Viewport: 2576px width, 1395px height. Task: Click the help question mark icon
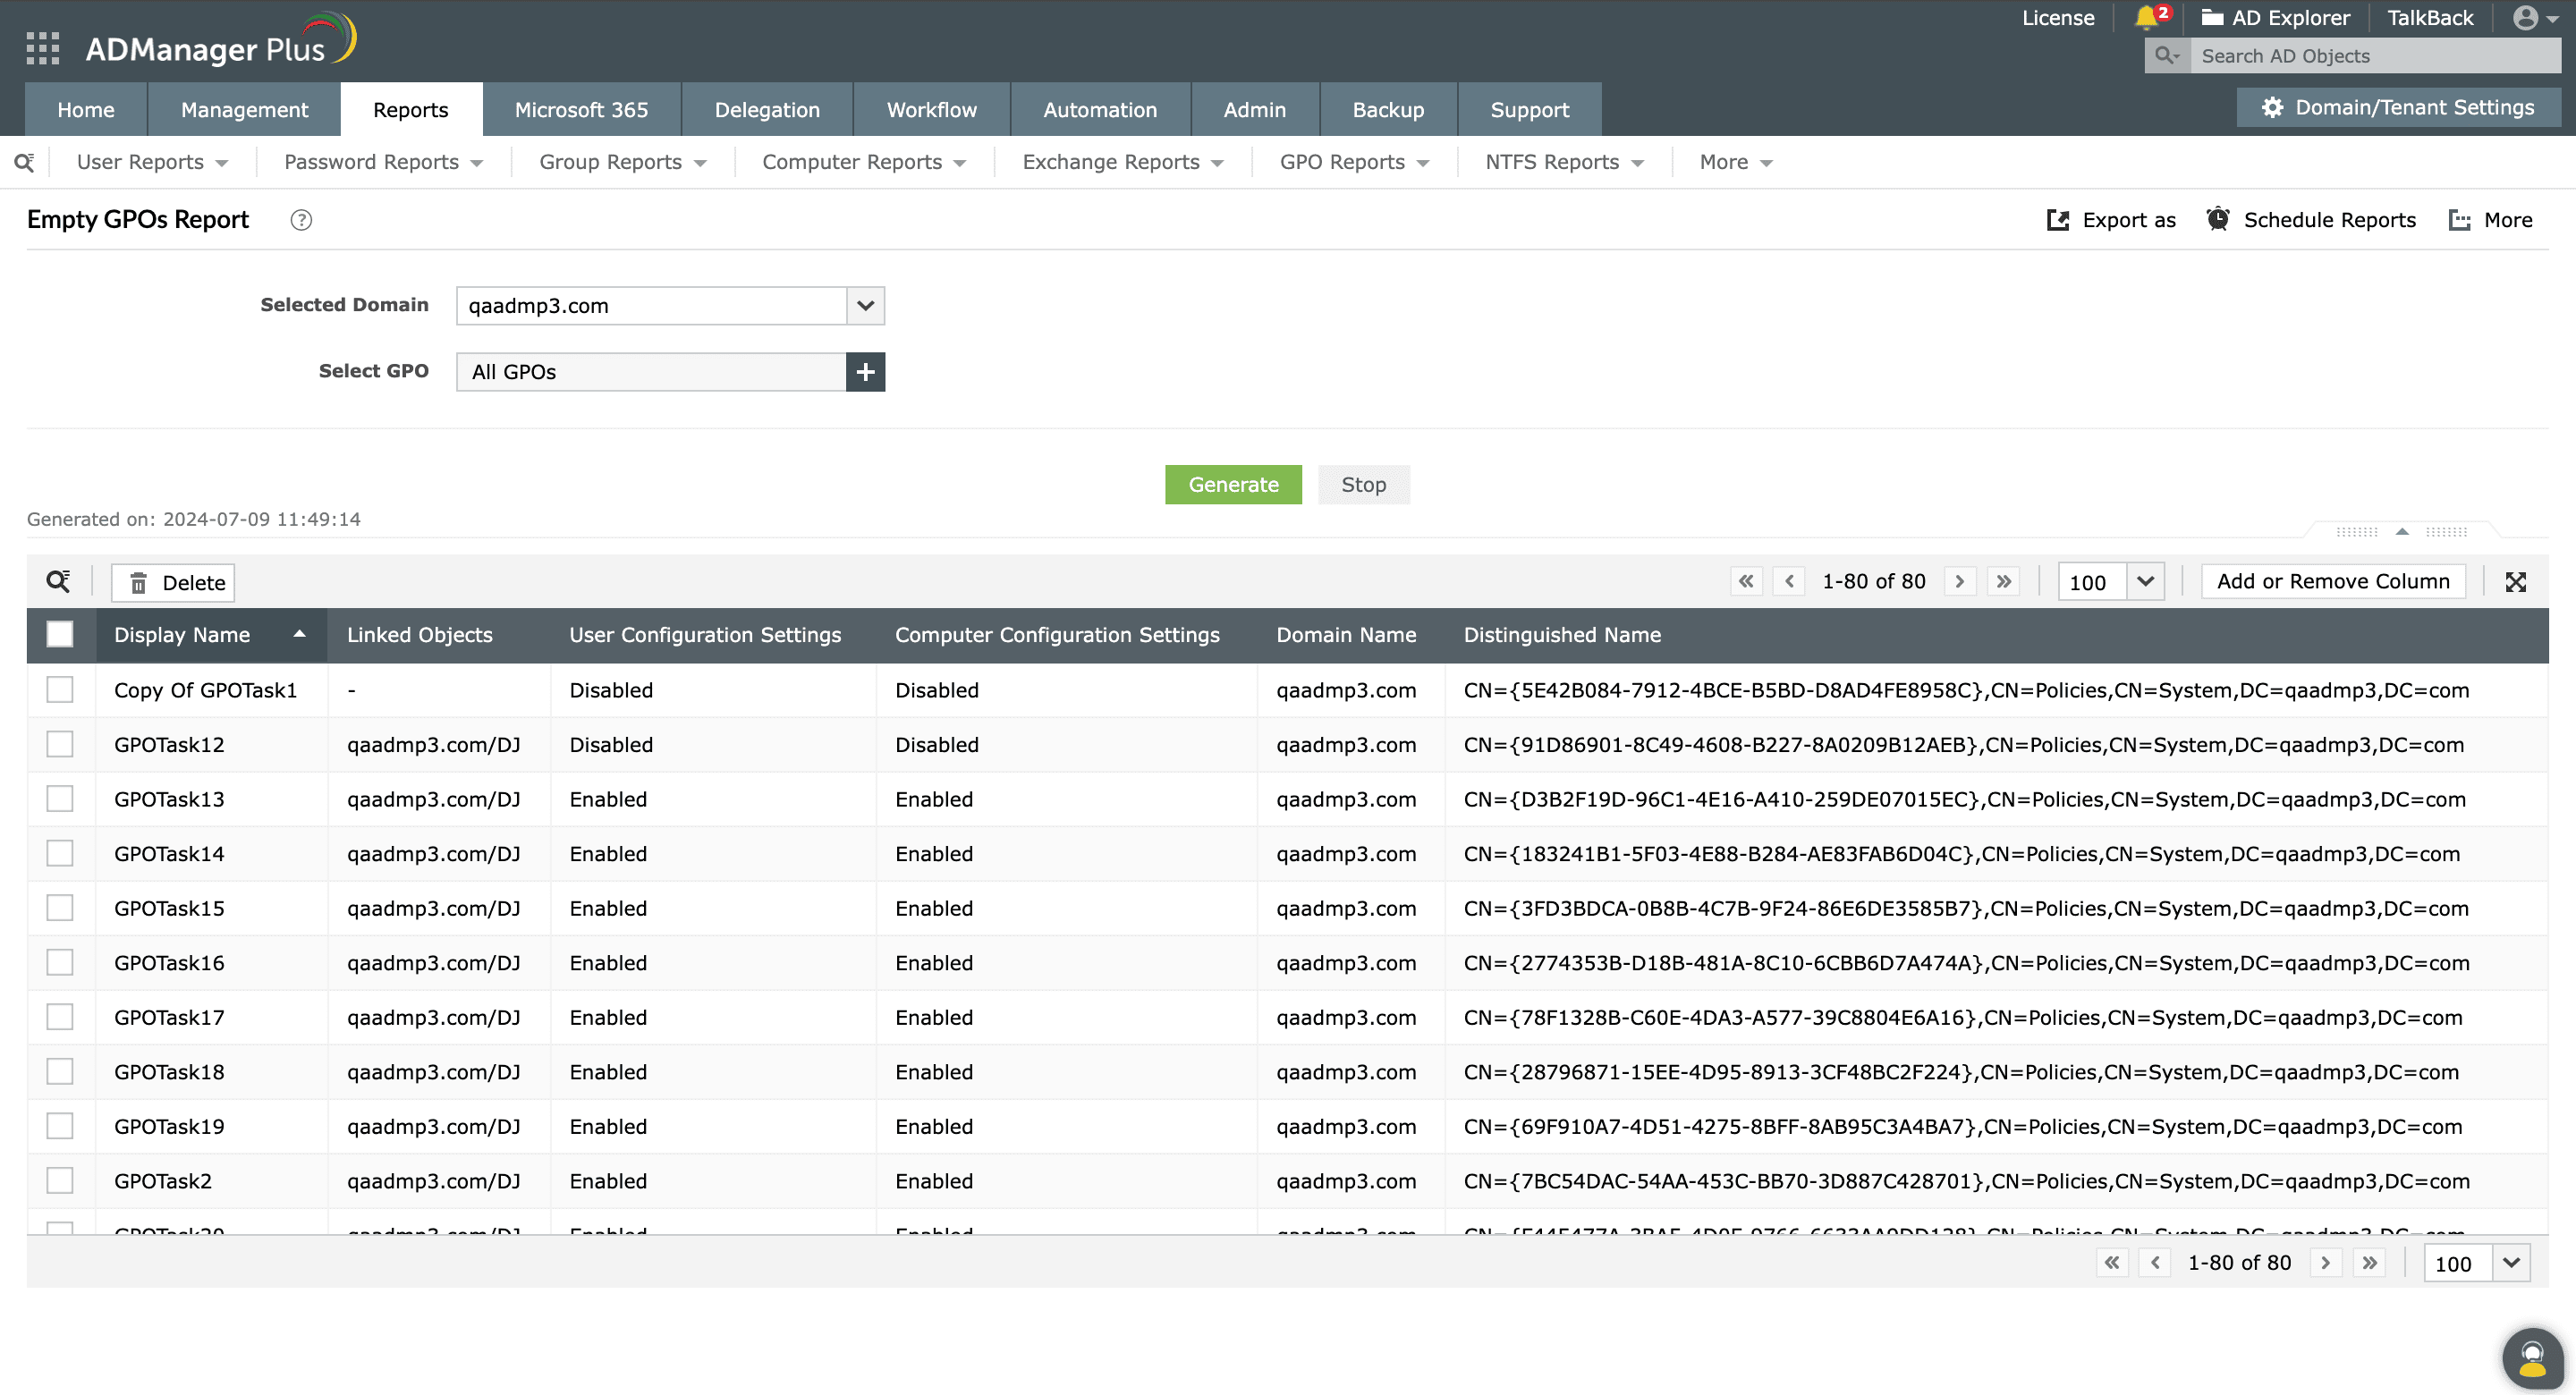[x=301, y=220]
